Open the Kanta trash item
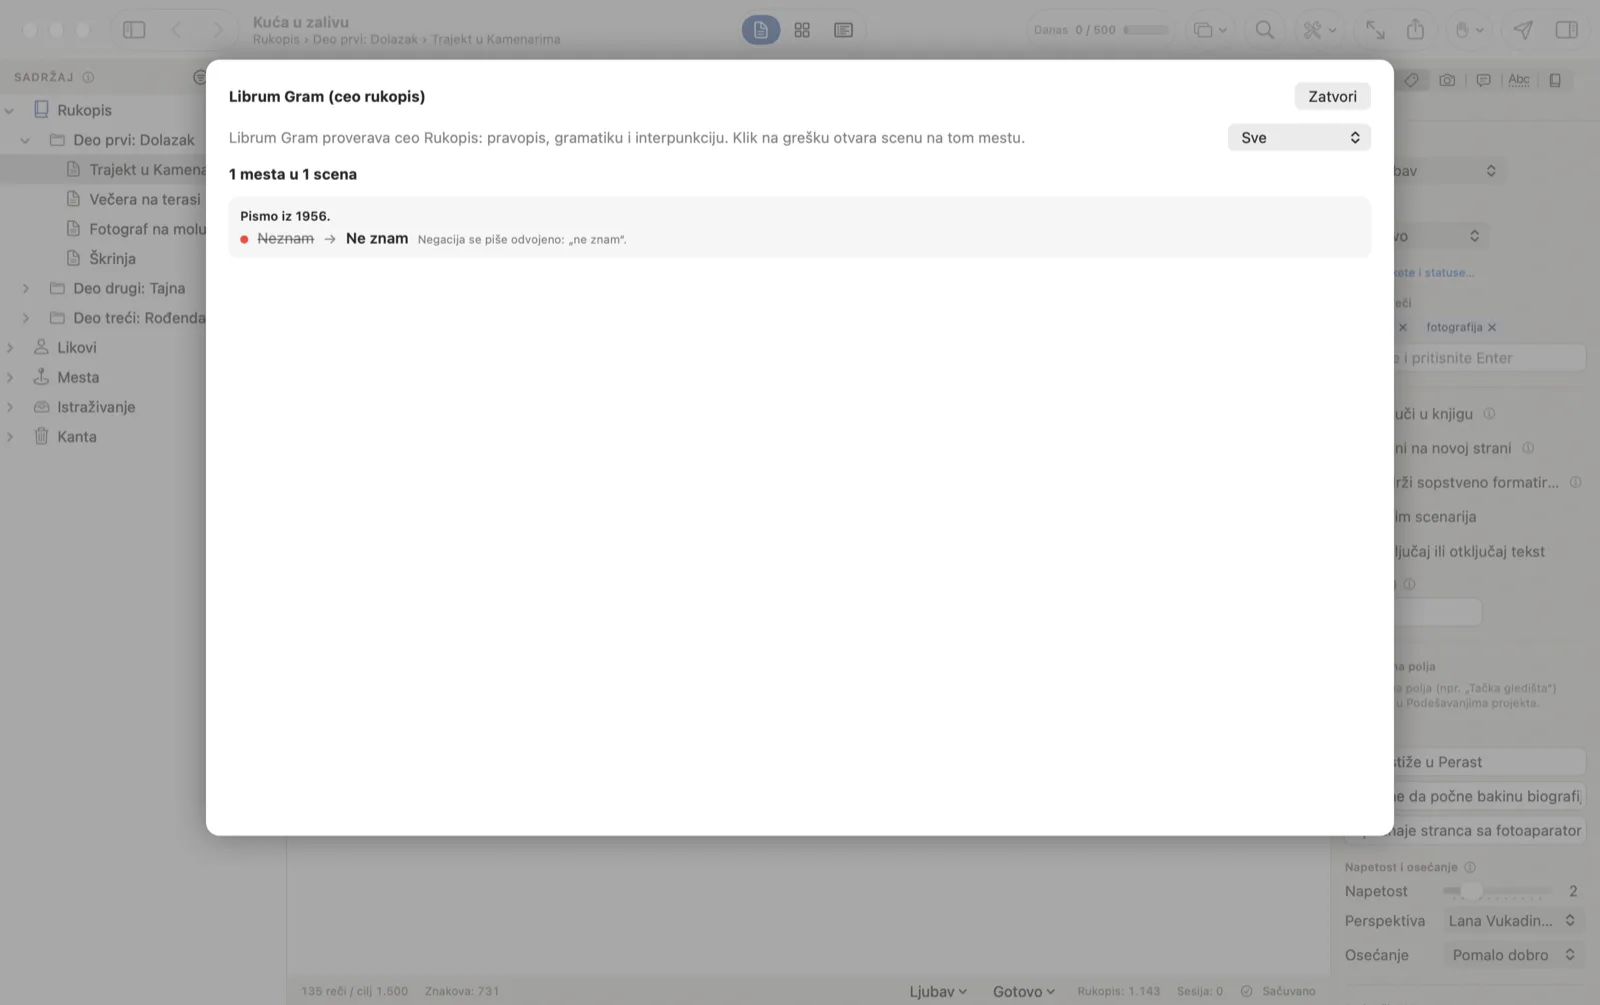Image resolution: width=1600 pixels, height=1005 pixels. [x=65, y=437]
